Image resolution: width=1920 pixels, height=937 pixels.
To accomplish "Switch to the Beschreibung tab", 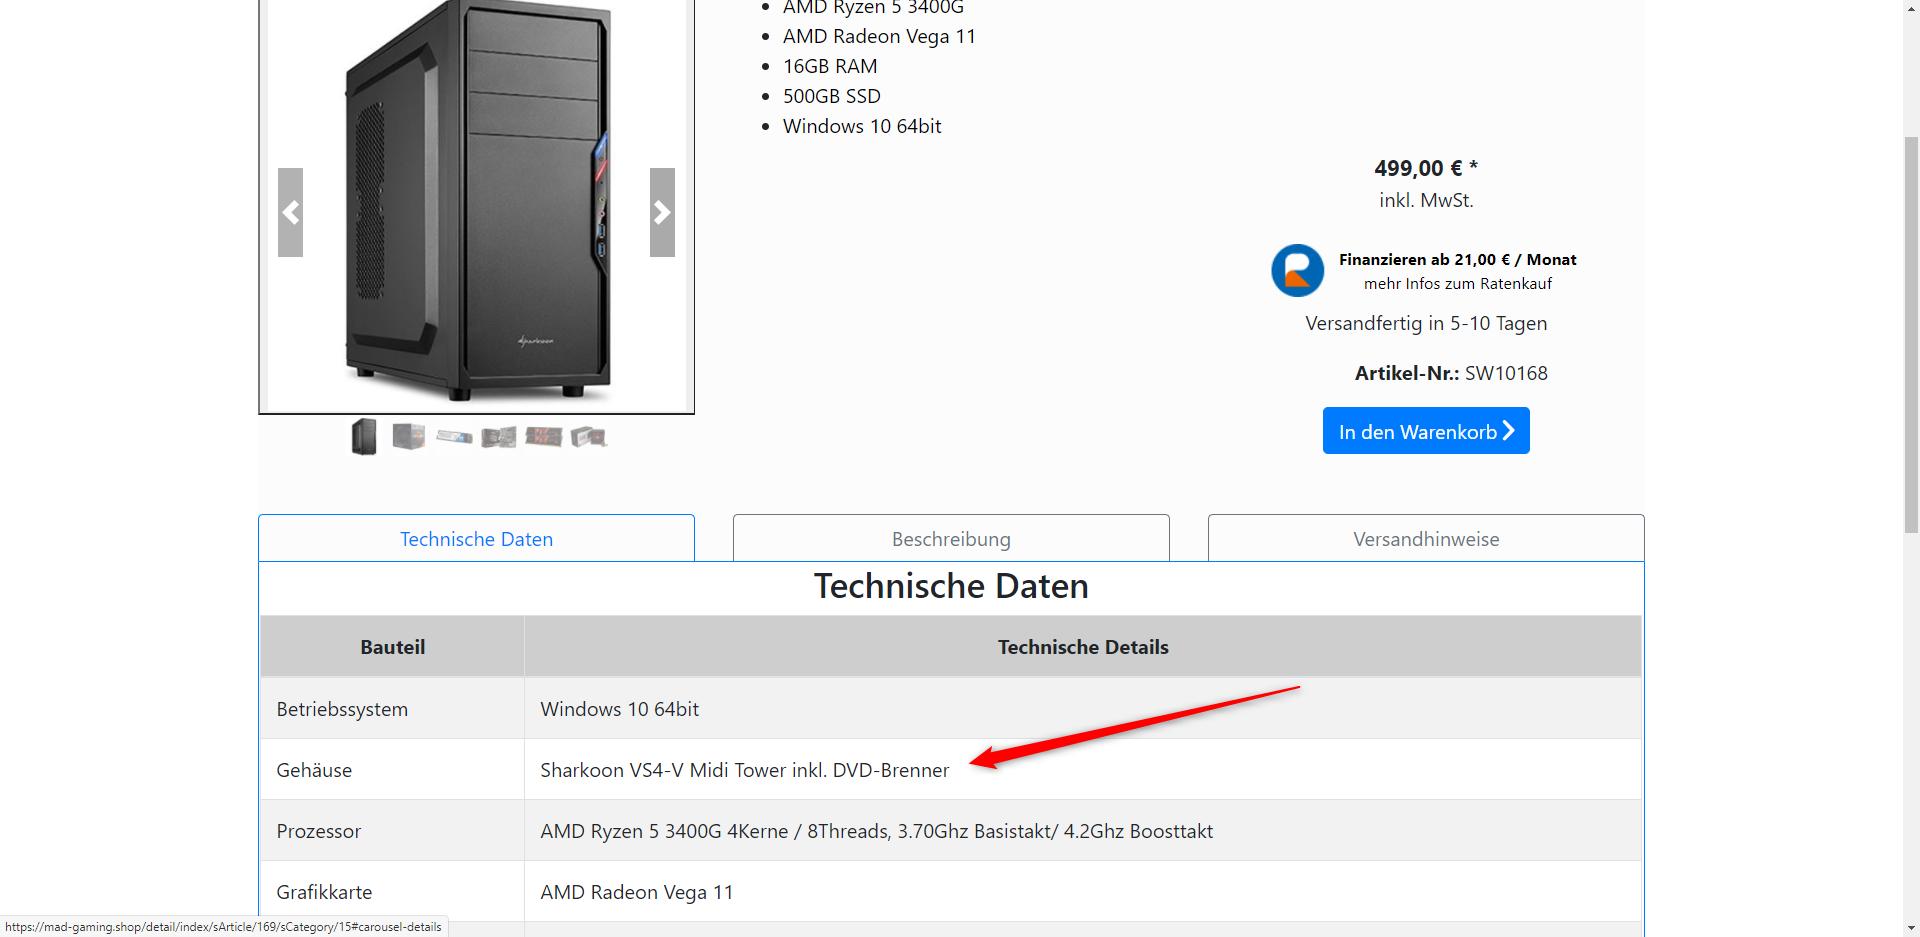I will [951, 539].
